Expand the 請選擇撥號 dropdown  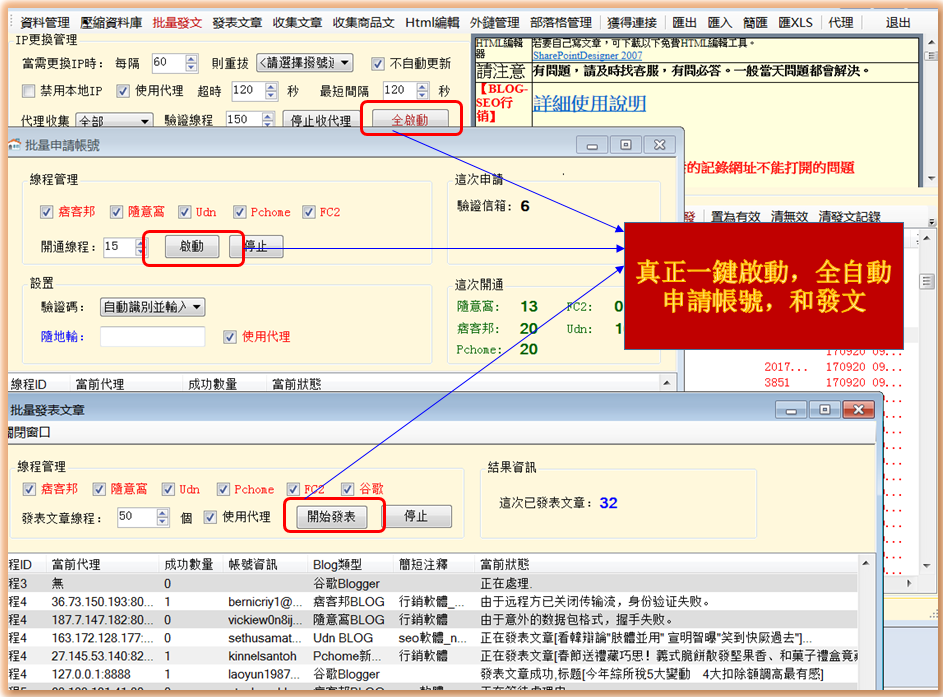(x=304, y=63)
